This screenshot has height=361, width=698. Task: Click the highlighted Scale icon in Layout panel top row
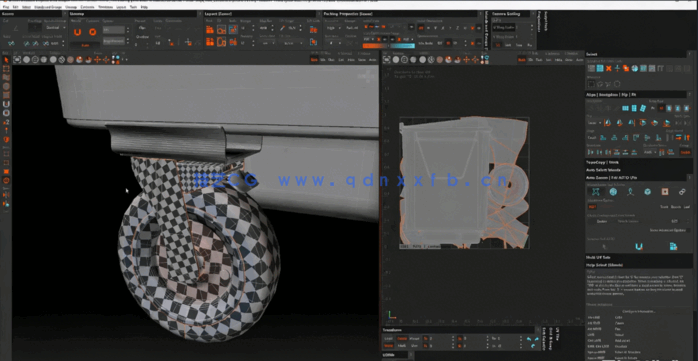[x=233, y=30]
